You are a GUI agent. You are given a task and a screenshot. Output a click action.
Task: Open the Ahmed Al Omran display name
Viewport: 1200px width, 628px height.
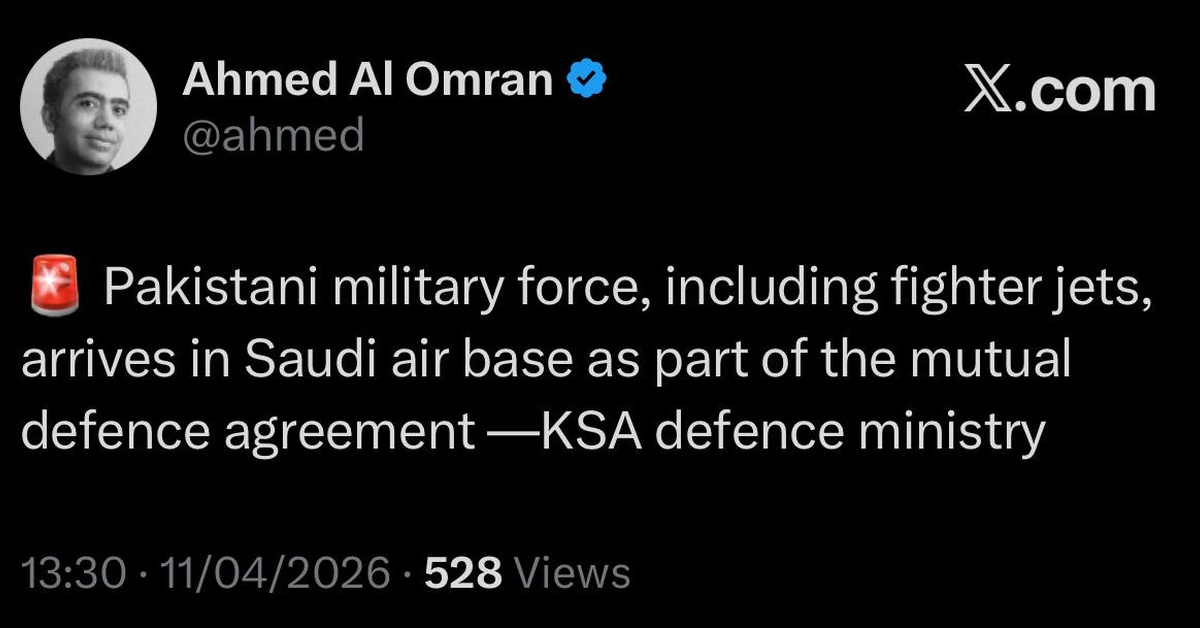click(367, 81)
